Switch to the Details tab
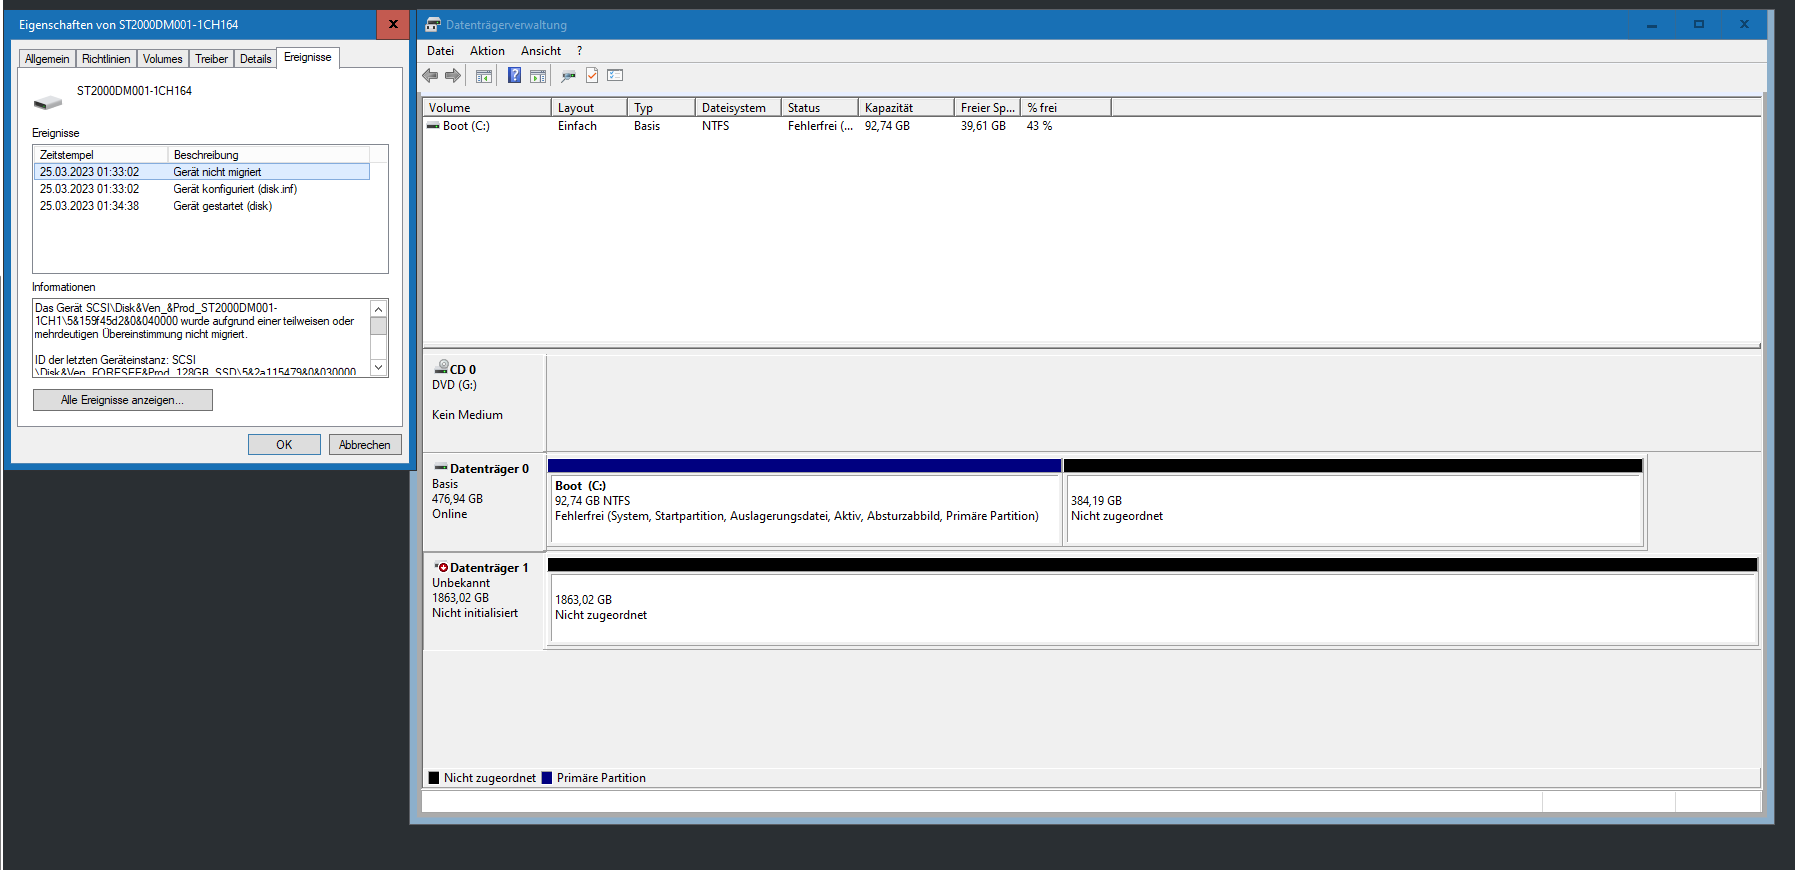The height and width of the screenshot is (870, 1795). pos(255,59)
